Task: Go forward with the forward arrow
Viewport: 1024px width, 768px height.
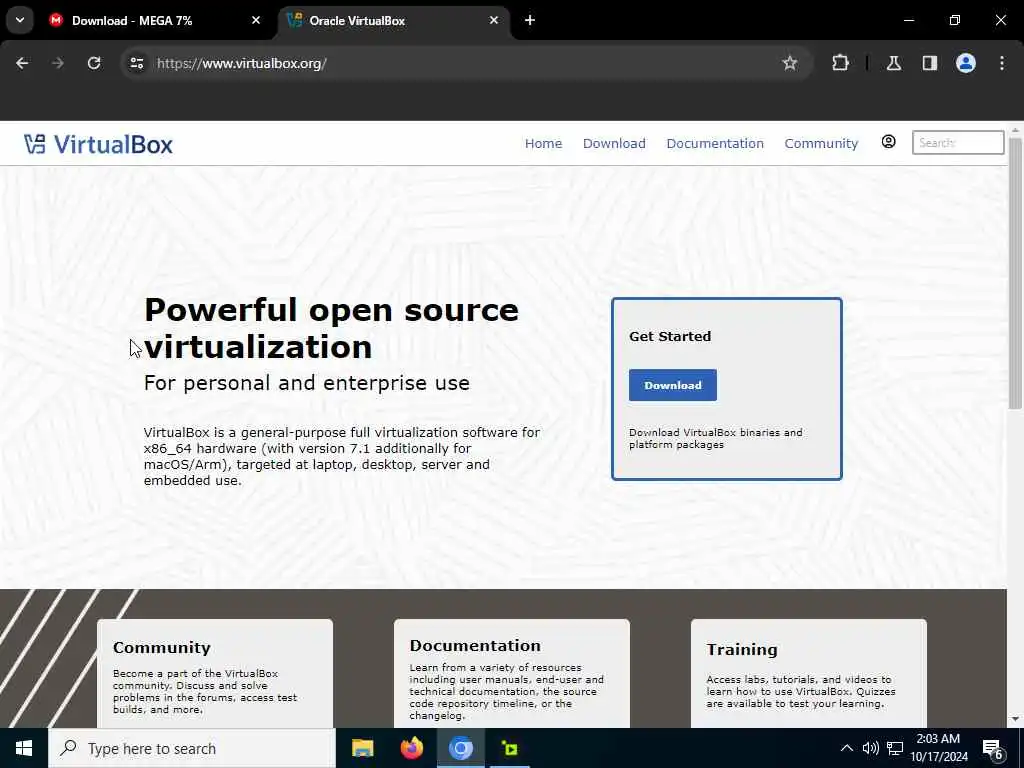Action: point(58,63)
